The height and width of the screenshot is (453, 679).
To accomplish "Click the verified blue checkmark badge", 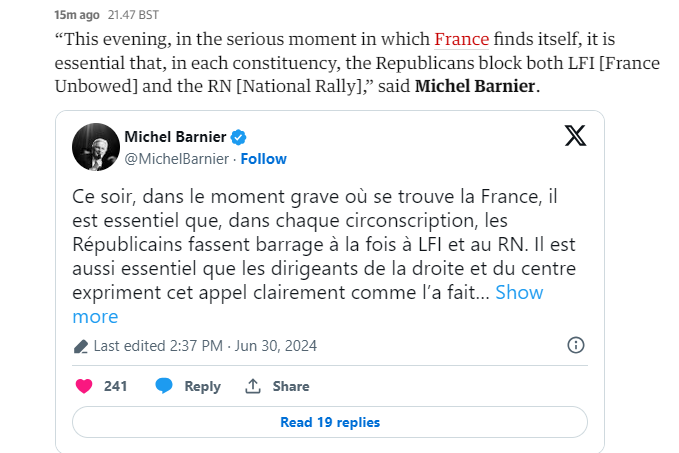I will coord(238,137).
